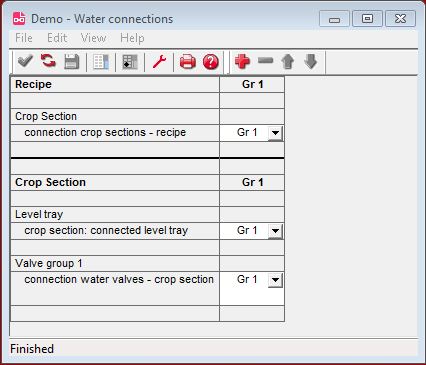Click the table grid view icon

tap(130, 62)
